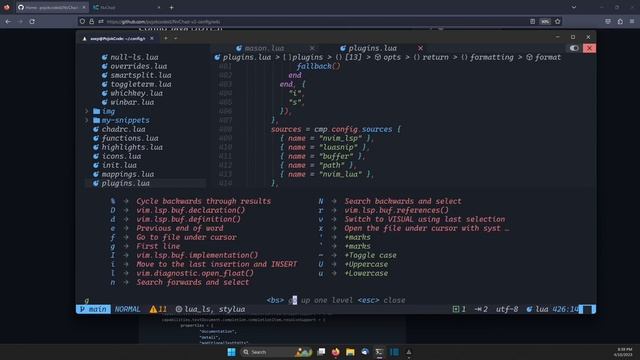This screenshot has width=640, height=360.
Task: Click the taskbar Search box
Action: tap(277, 352)
